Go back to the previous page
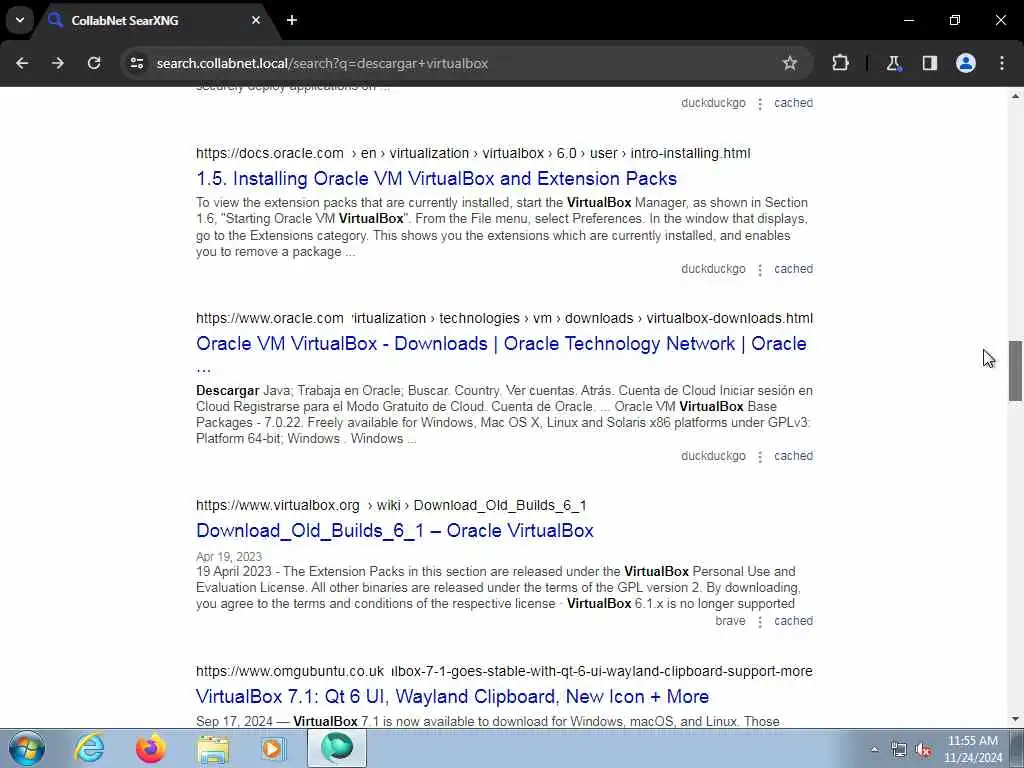This screenshot has width=1024, height=768. coord(22,63)
